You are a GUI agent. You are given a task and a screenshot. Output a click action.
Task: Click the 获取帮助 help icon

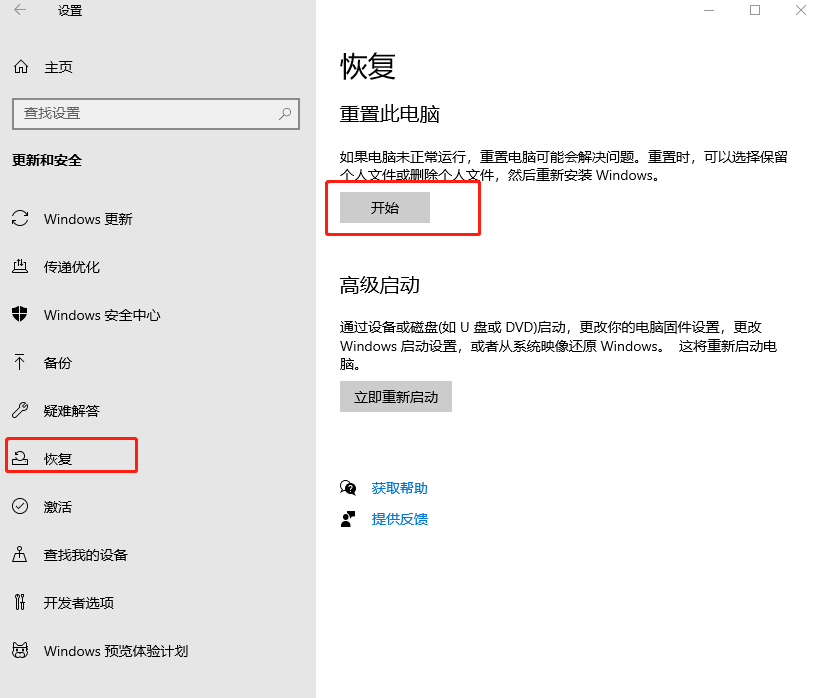pyautogui.click(x=348, y=488)
